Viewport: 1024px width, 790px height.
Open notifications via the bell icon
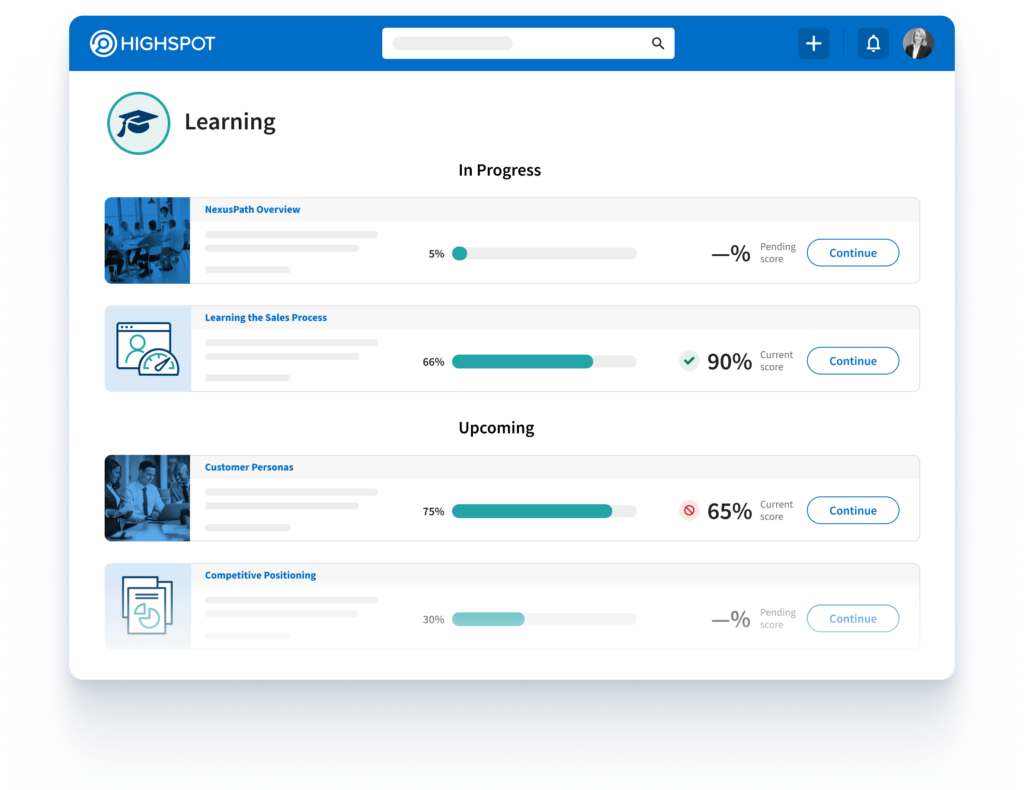coord(872,43)
